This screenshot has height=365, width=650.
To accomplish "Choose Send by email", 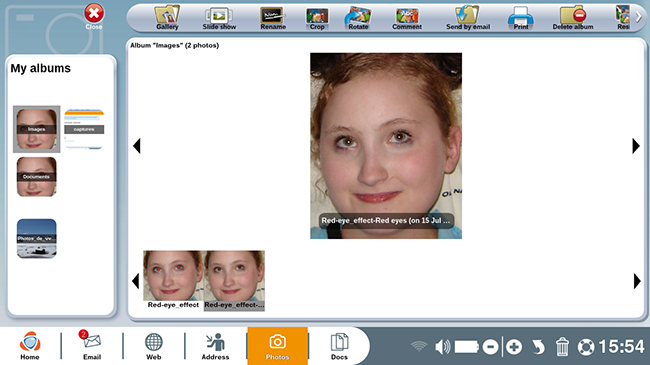I will (468, 18).
